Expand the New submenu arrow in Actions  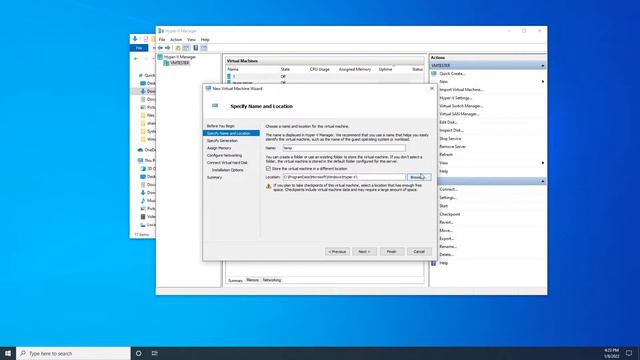[x=542, y=82]
